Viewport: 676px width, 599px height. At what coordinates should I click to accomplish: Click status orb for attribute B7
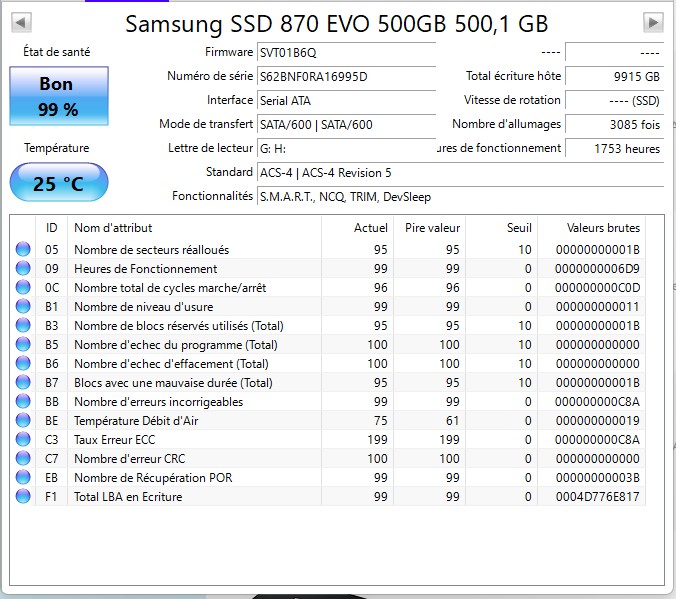click(23, 382)
